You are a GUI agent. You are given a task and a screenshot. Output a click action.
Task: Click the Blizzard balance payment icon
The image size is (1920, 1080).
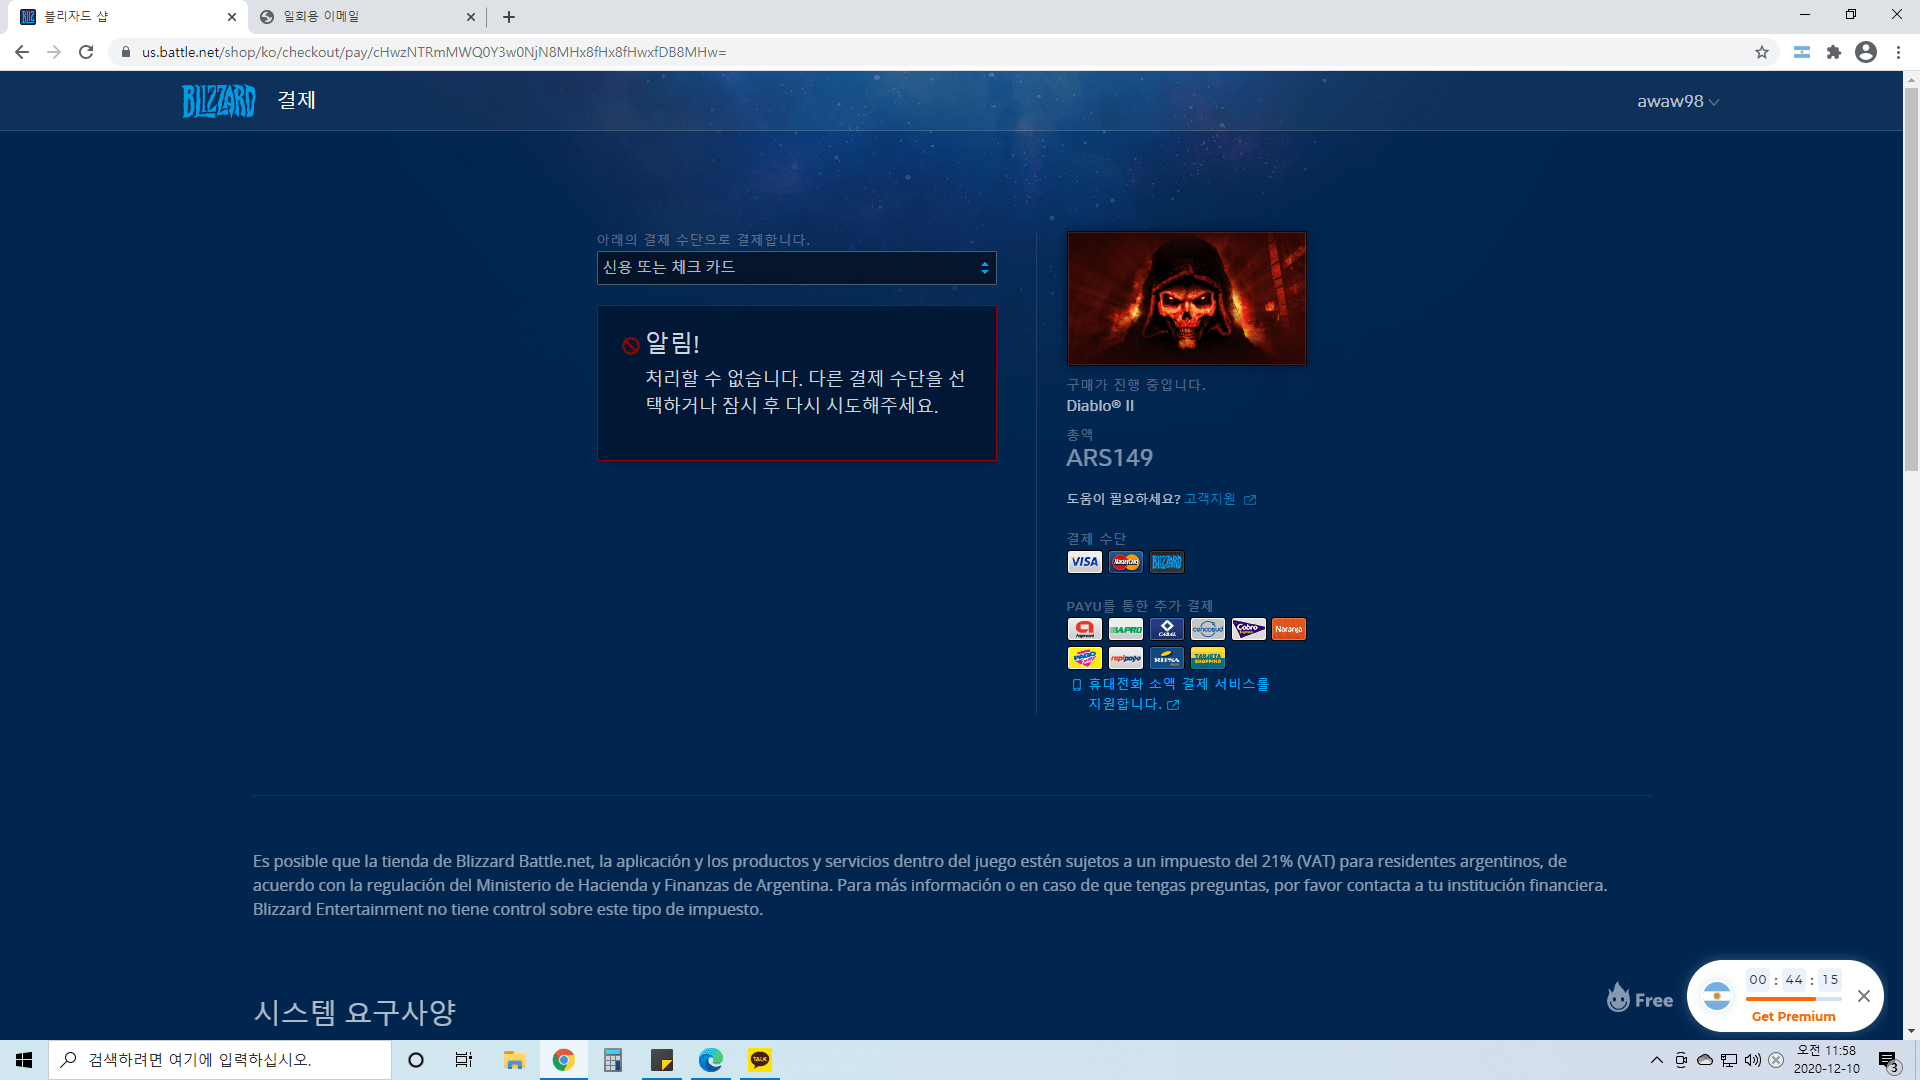[x=1166, y=562]
